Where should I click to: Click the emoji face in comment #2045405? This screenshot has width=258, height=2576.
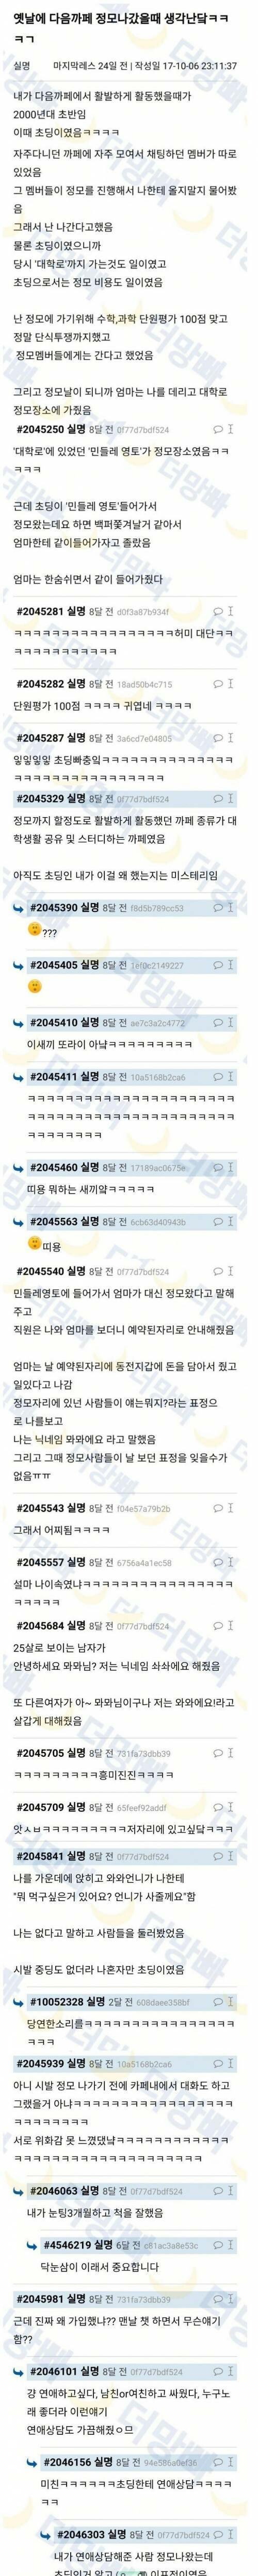coord(35,986)
